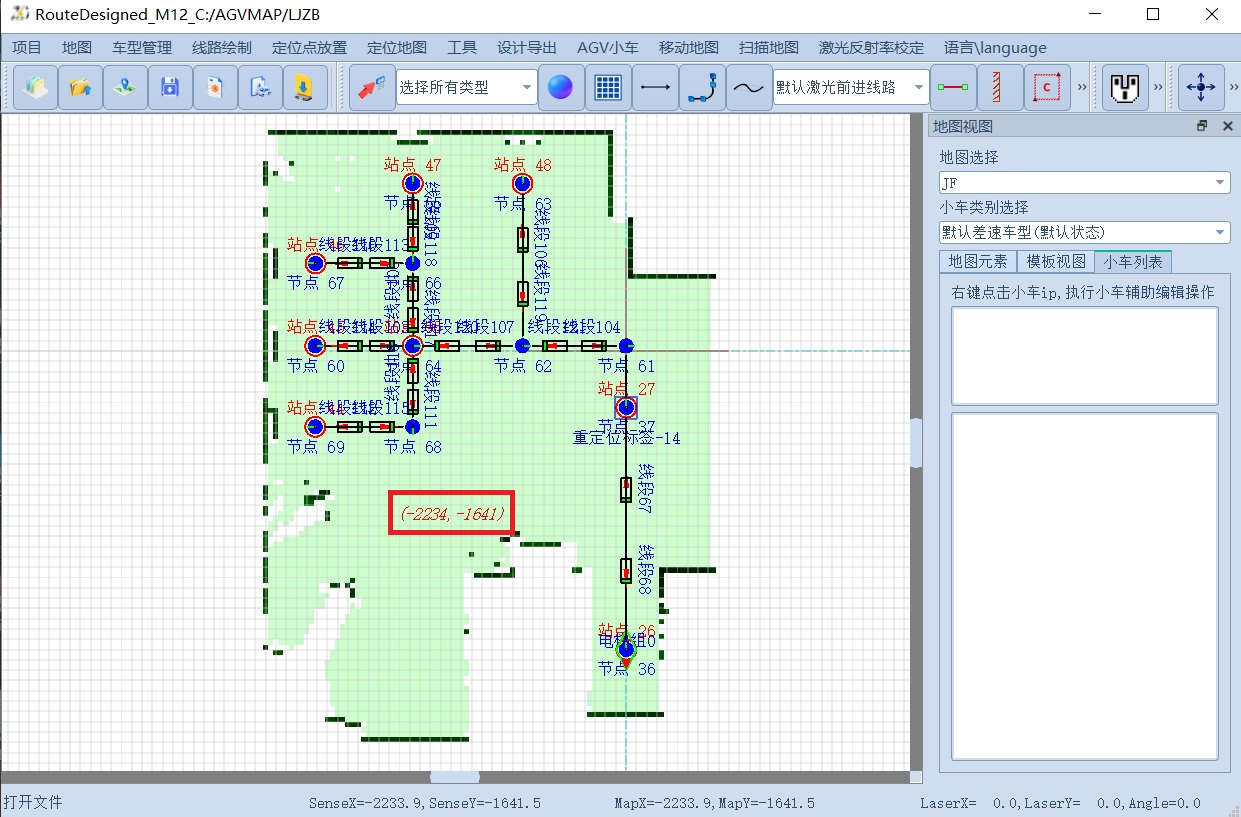This screenshot has height=817, width=1241.
Task: Select station 站点 48 node on map
Action: (x=522, y=183)
